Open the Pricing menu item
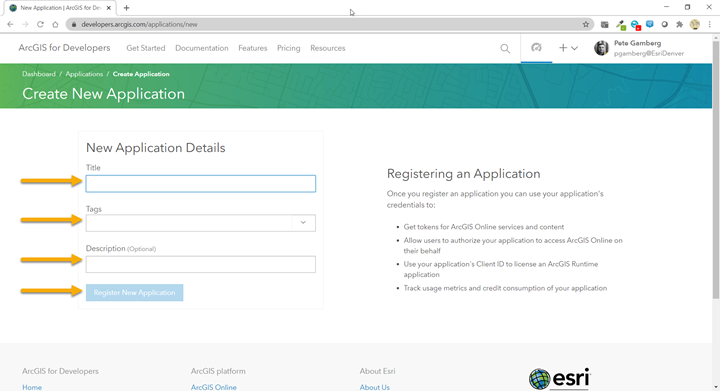The image size is (720, 391). pos(288,48)
